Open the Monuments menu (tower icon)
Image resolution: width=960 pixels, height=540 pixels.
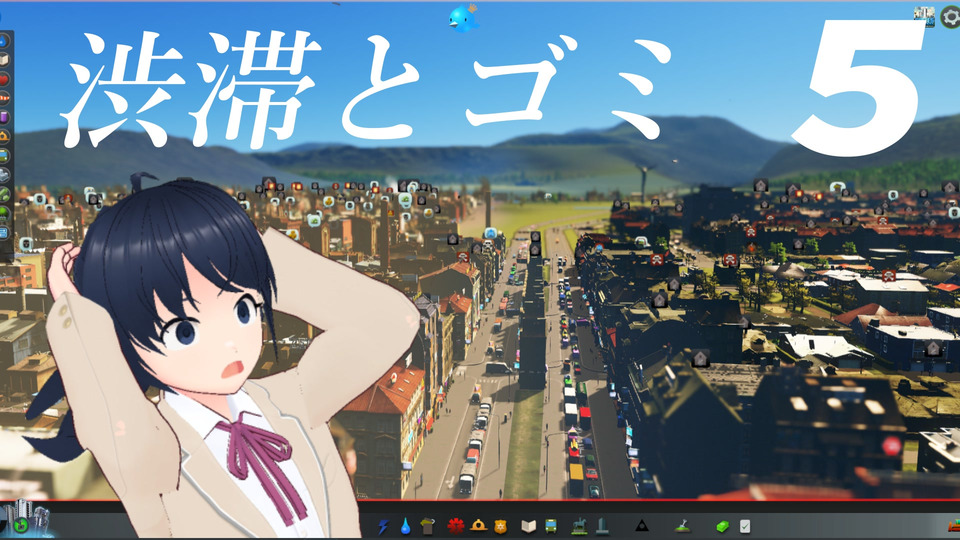[x=602, y=526]
